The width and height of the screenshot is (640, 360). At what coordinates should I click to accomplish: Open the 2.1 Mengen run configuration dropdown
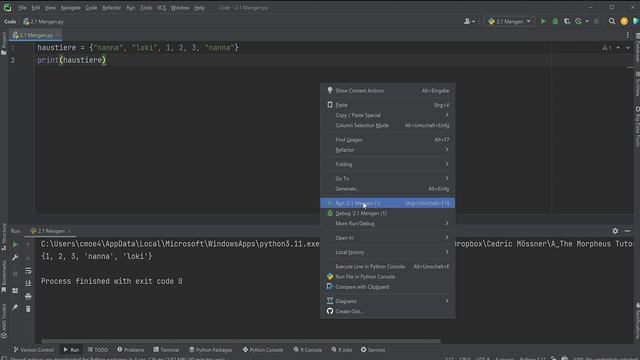tap(509, 21)
